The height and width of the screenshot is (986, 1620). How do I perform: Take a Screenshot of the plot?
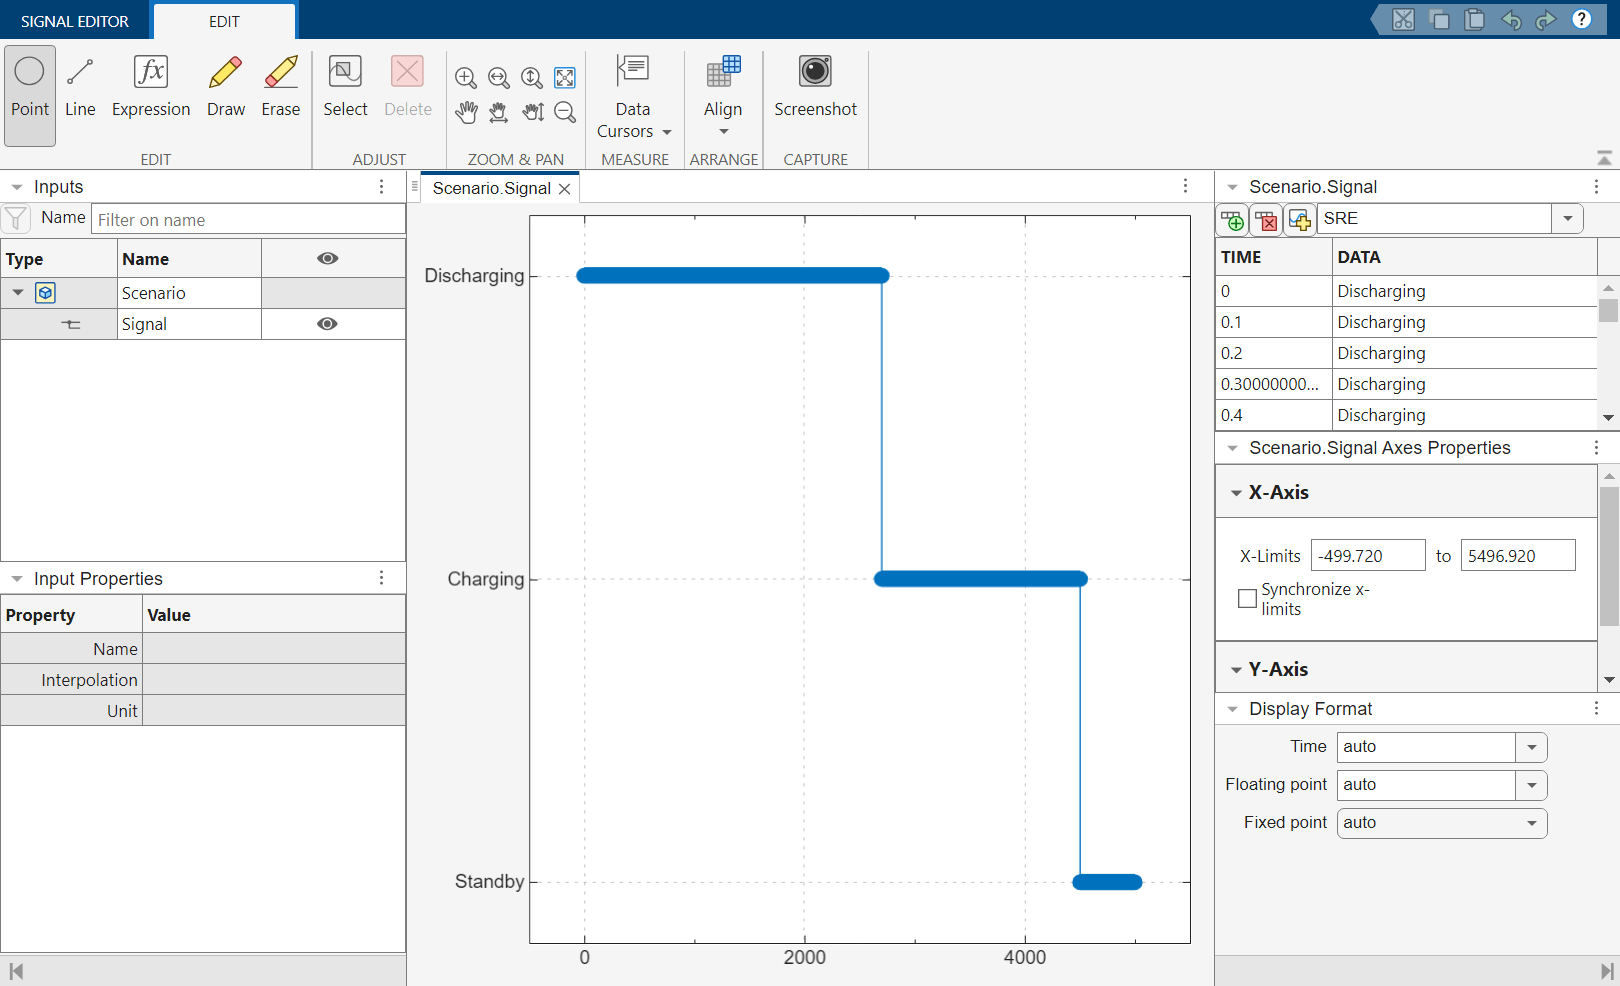[x=815, y=89]
